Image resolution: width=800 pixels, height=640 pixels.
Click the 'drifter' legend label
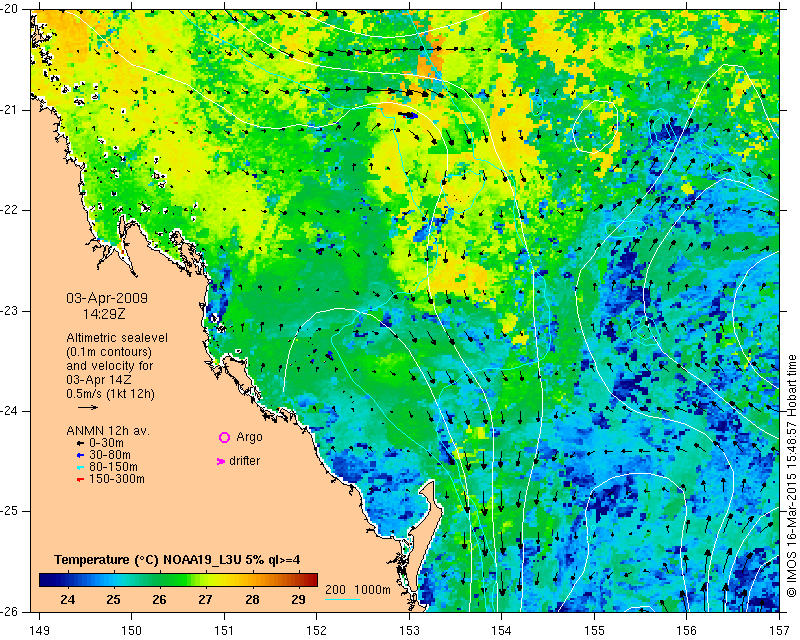coord(244,461)
